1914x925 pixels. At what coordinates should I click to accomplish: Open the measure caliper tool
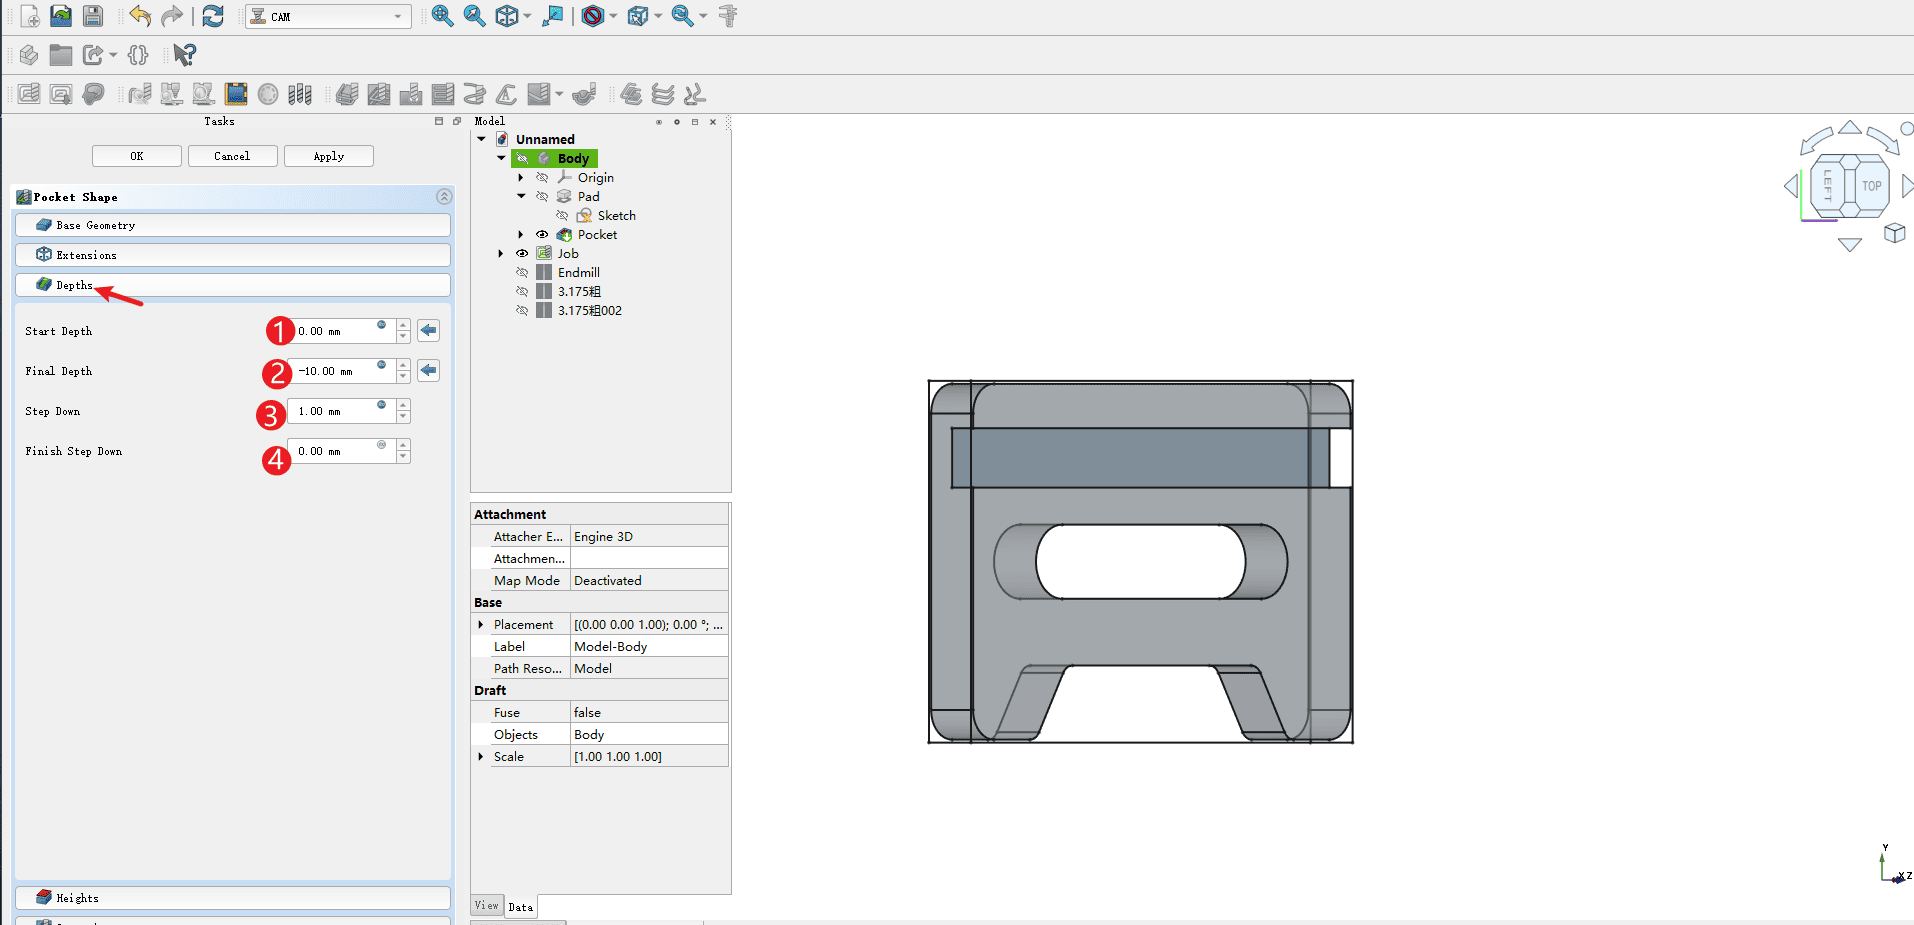(728, 16)
